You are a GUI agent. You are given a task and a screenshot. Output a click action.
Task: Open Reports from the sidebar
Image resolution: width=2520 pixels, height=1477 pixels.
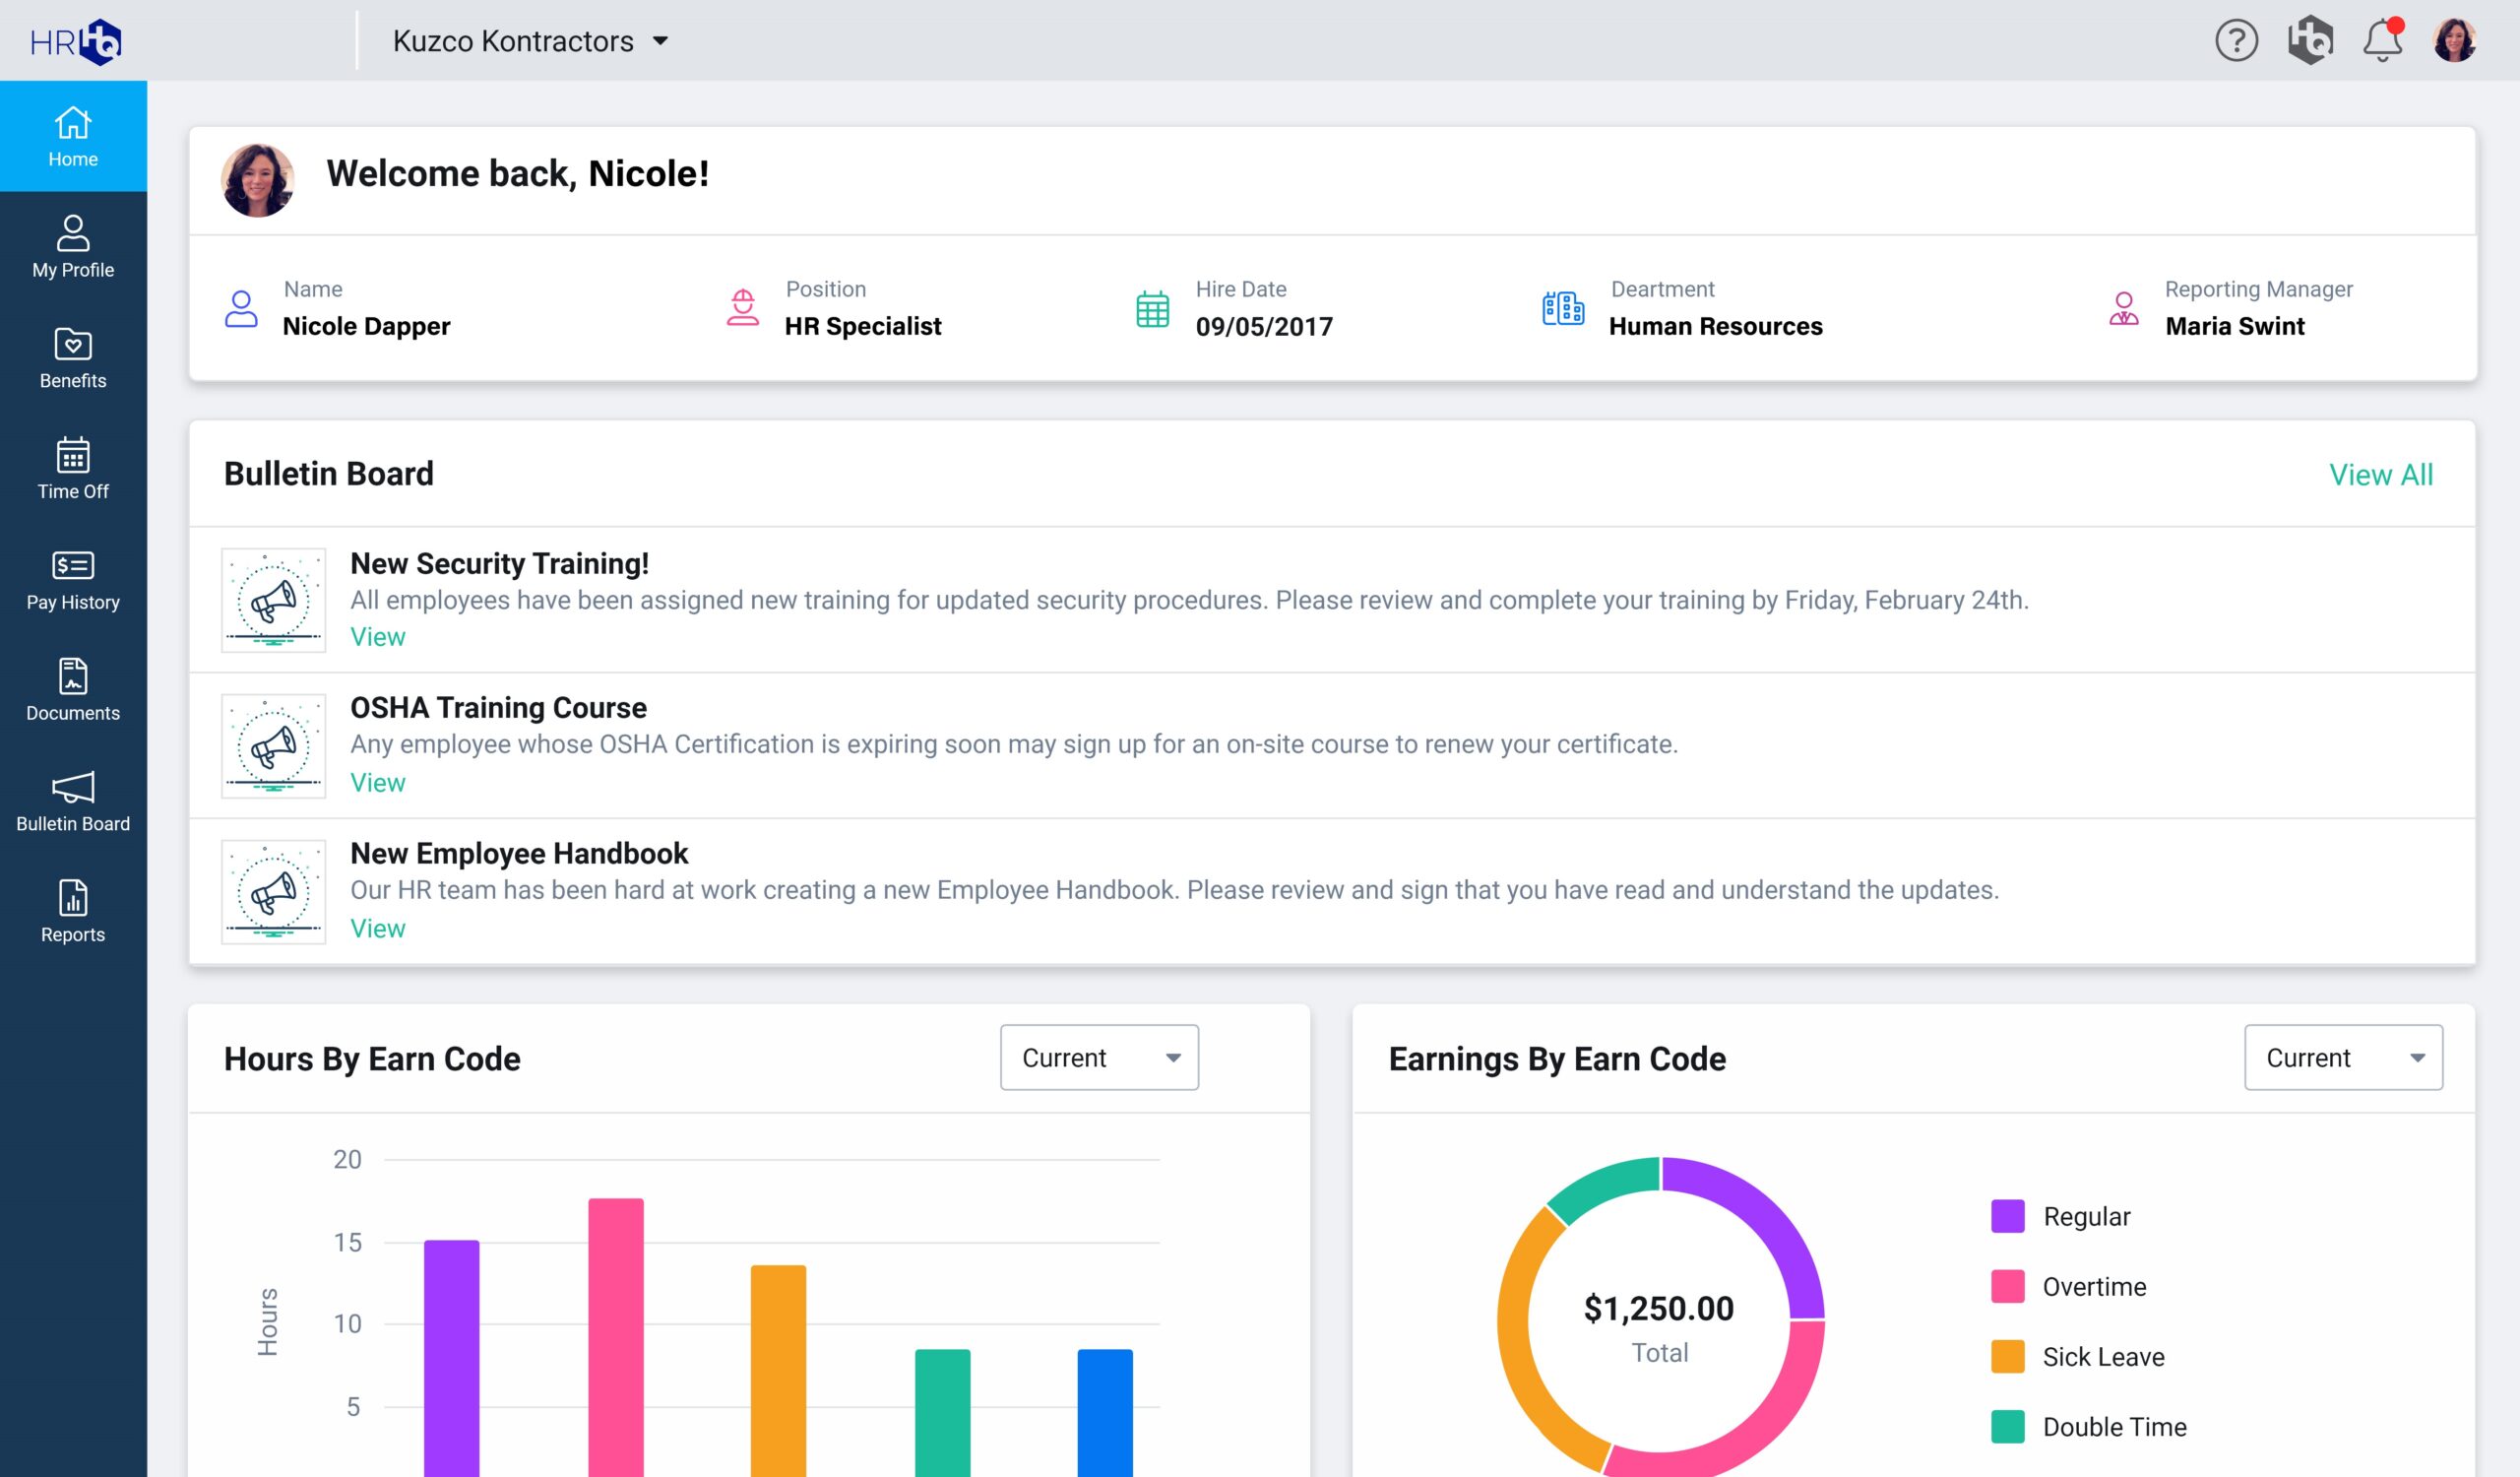point(73,911)
